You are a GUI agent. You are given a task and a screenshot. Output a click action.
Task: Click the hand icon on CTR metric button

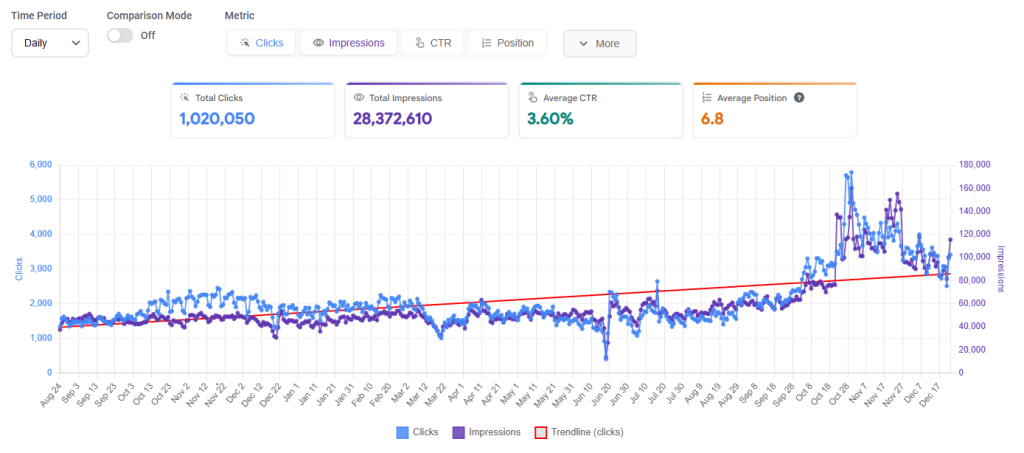pyautogui.click(x=419, y=43)
